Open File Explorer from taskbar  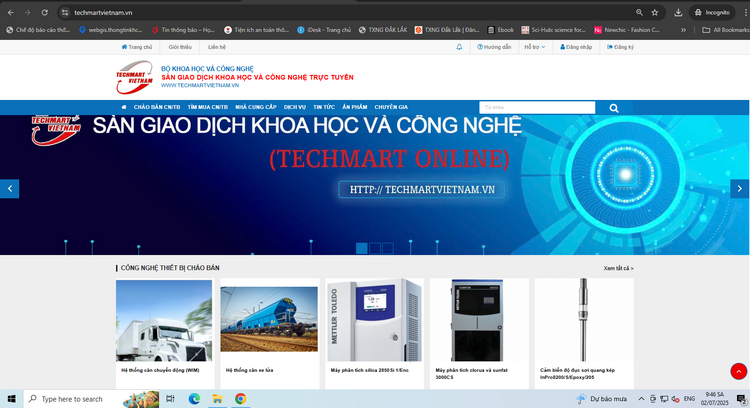(x=217, y=398)
